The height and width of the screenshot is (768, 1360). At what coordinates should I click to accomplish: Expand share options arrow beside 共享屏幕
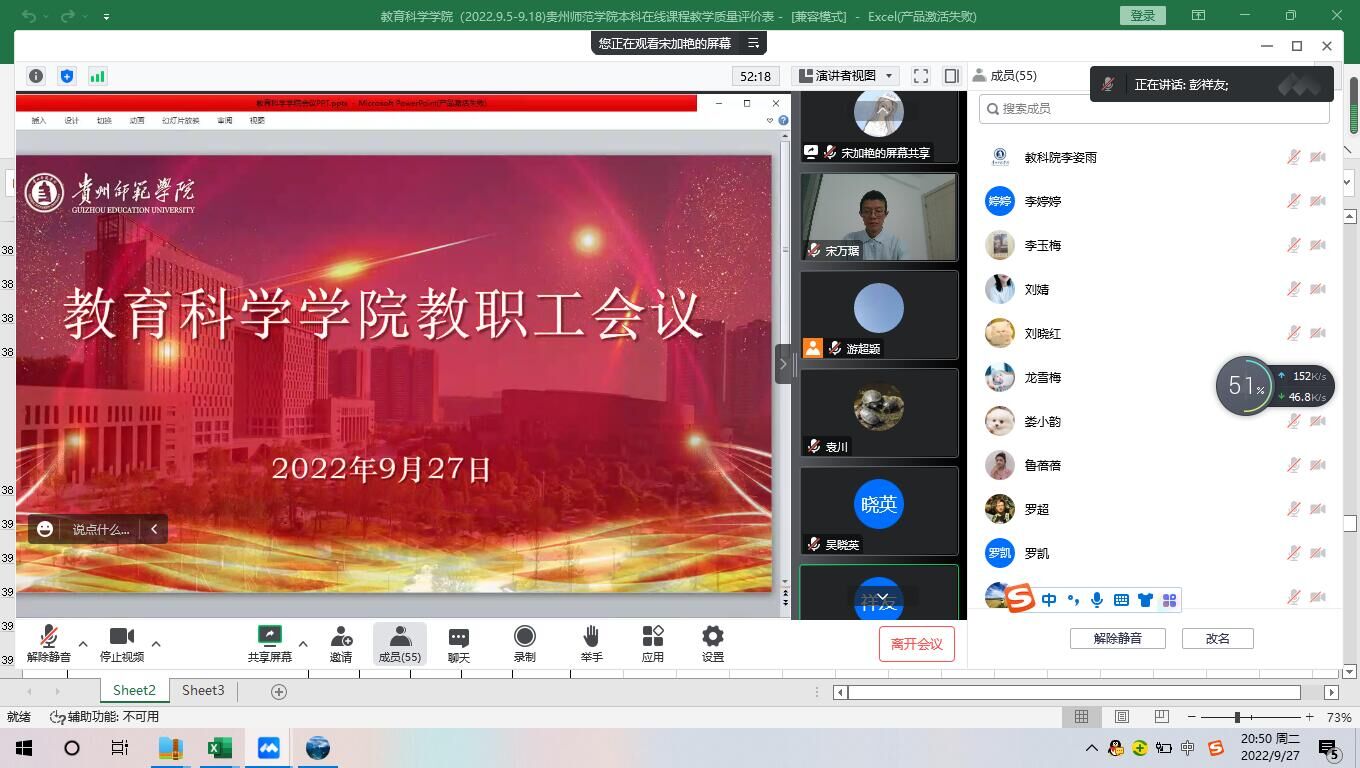coord(303,643)
